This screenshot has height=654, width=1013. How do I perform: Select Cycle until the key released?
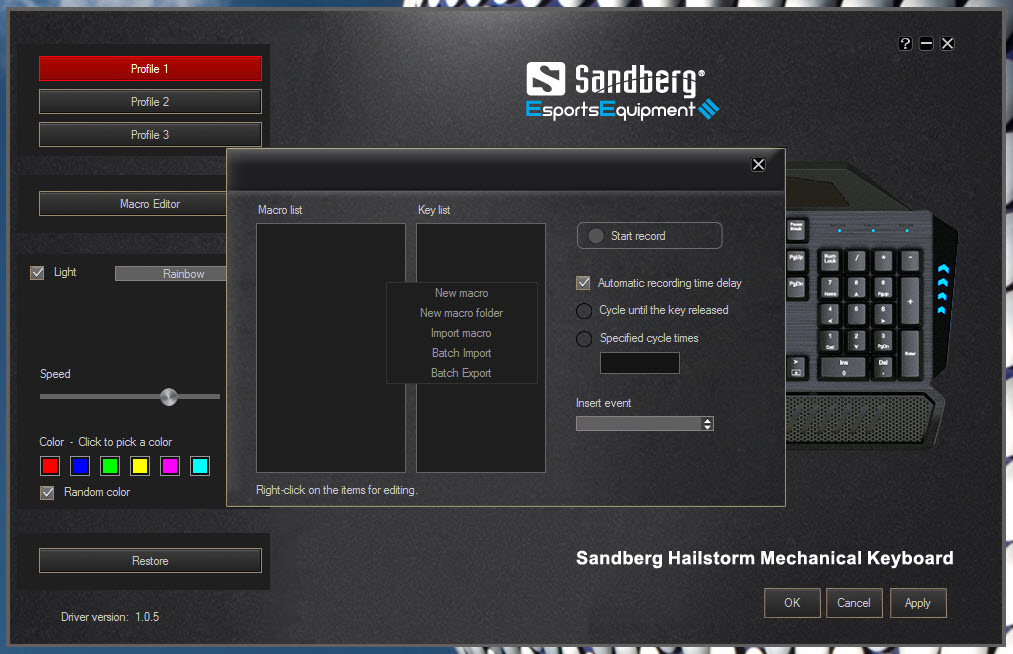pos(584,311)
